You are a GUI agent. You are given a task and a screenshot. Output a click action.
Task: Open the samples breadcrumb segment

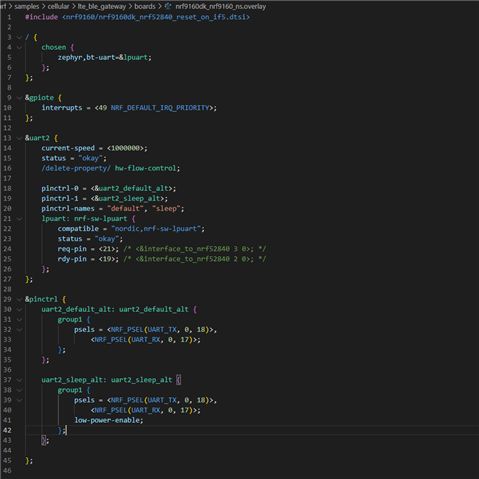pos(27,6)
